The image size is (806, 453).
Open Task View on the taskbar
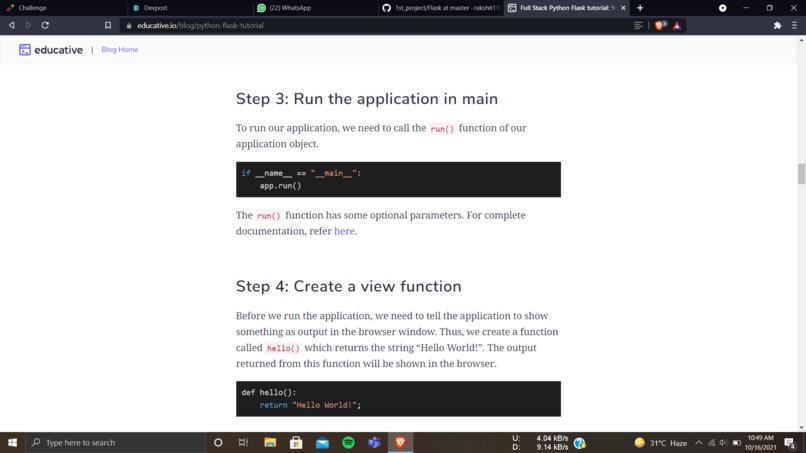point(244,442)
